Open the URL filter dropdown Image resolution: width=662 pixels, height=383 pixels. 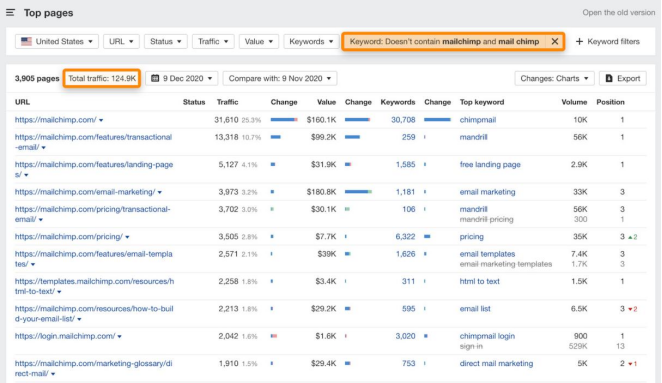[x=121, y=41]
